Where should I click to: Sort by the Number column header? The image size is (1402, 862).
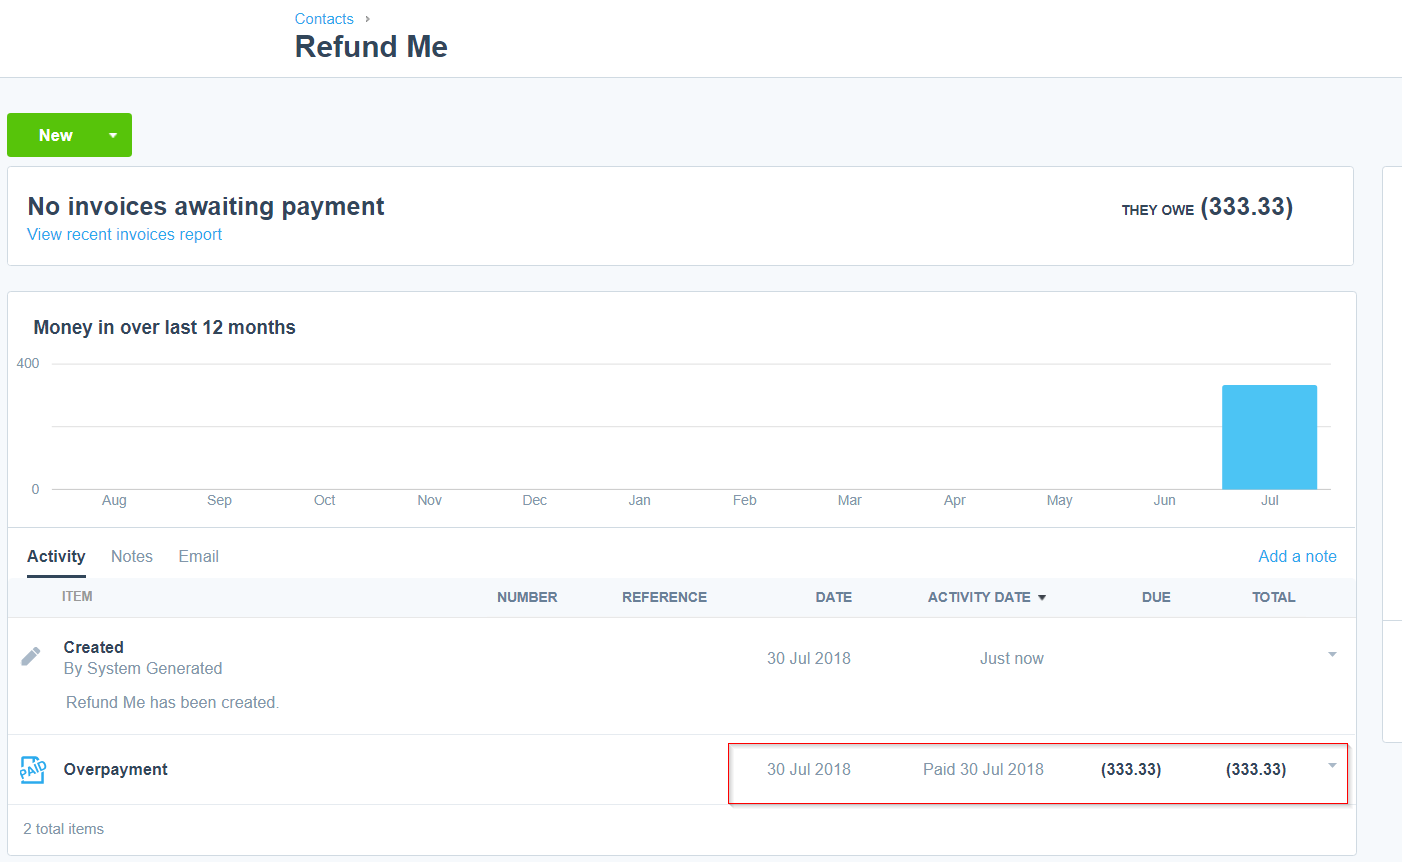(527, 598)
